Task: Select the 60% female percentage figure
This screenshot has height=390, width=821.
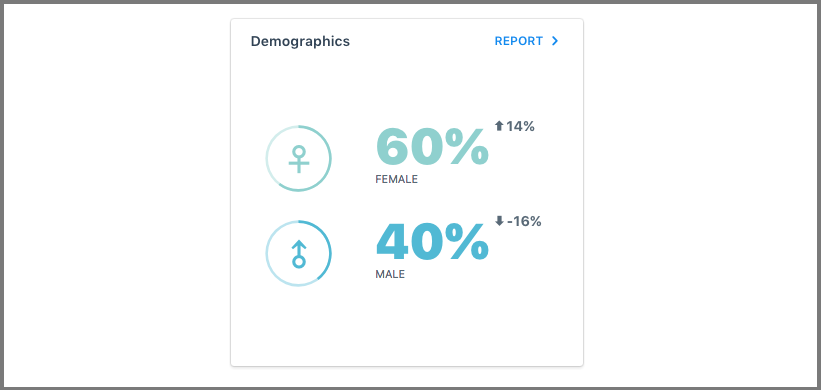Action: tap(432, 148)
